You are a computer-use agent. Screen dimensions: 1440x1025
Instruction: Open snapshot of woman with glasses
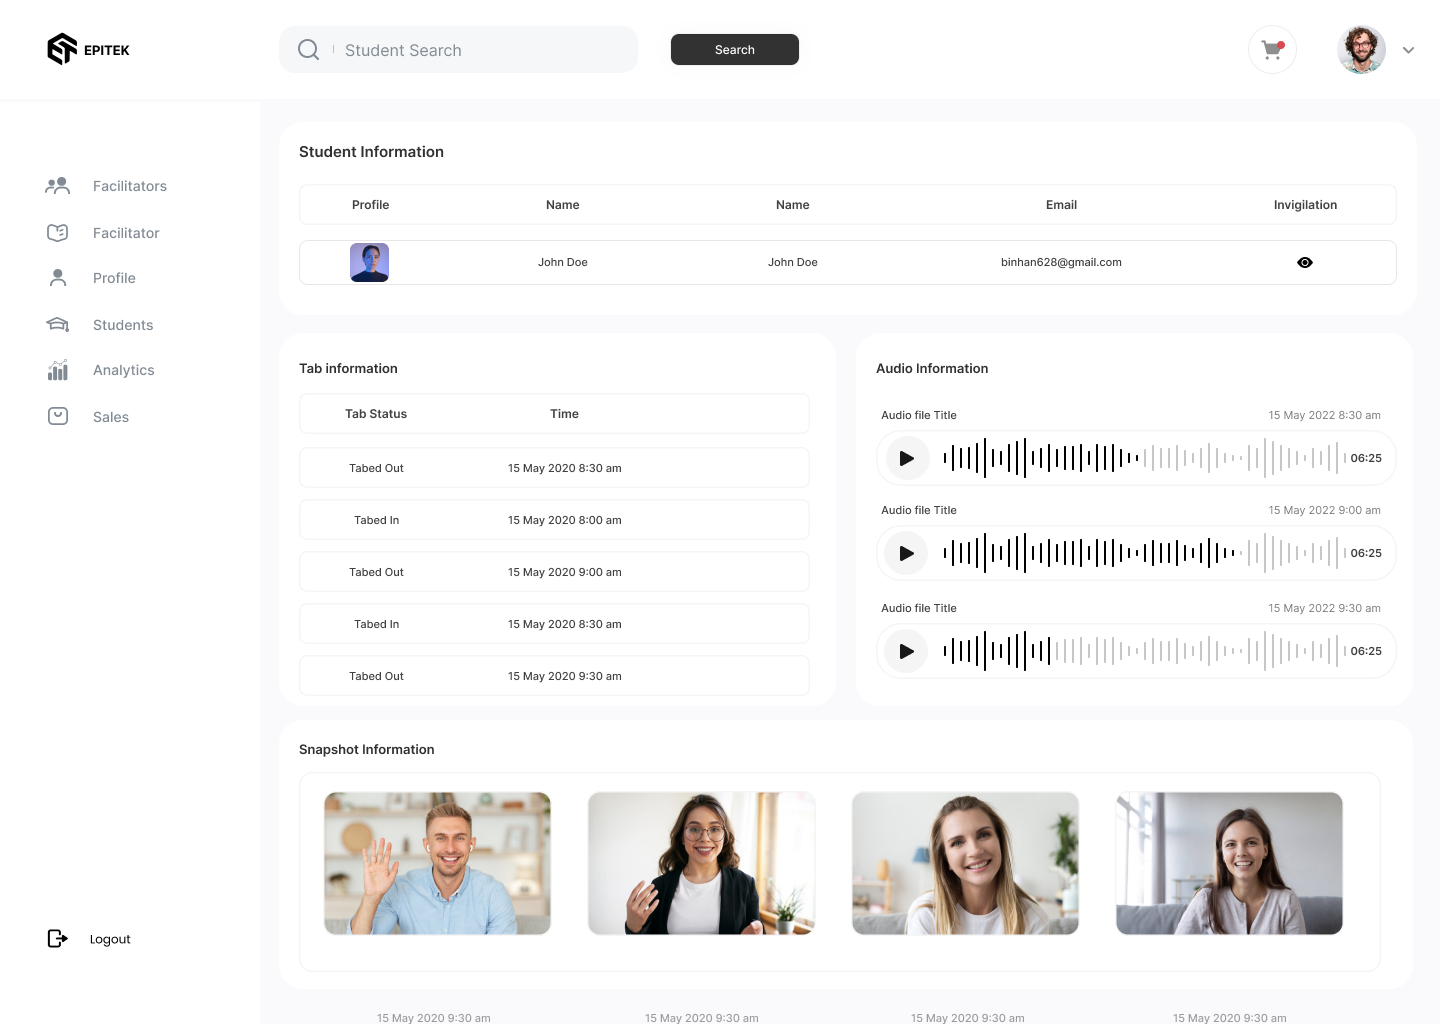[x=701, y=864]
